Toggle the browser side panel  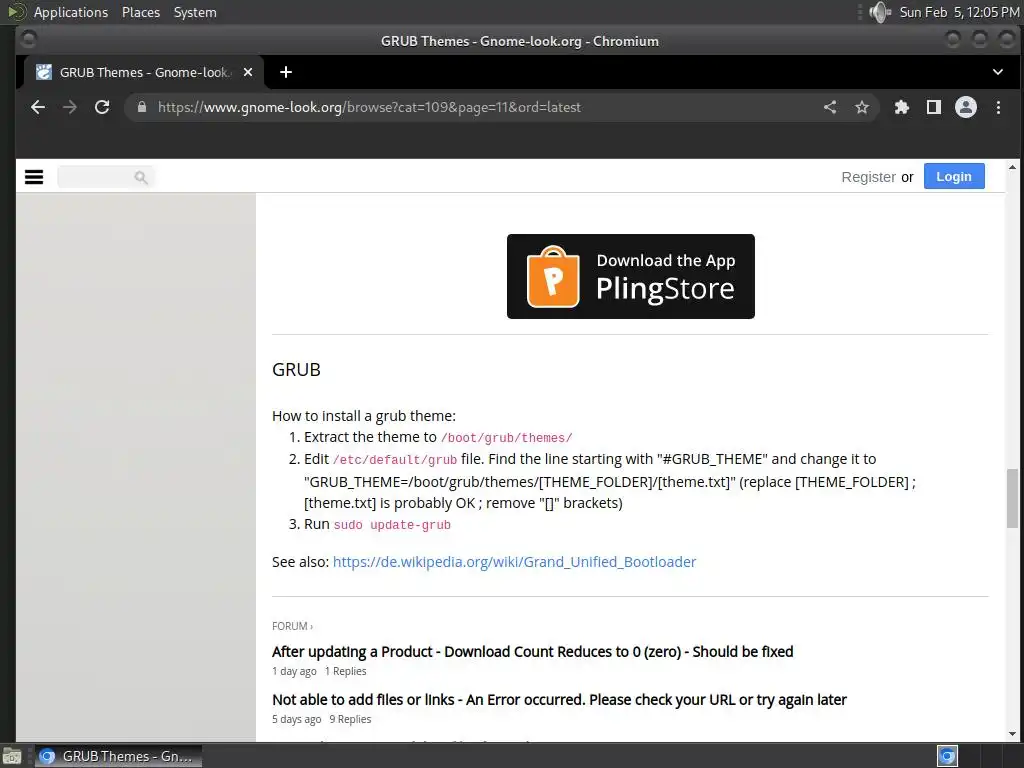934,107
